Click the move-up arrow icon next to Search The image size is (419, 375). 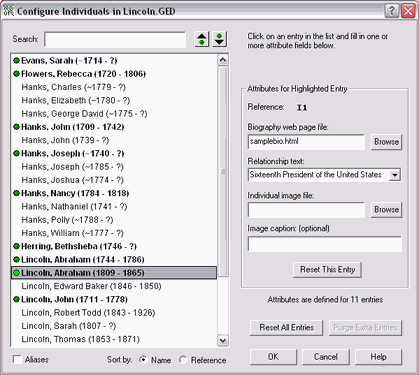202,39
